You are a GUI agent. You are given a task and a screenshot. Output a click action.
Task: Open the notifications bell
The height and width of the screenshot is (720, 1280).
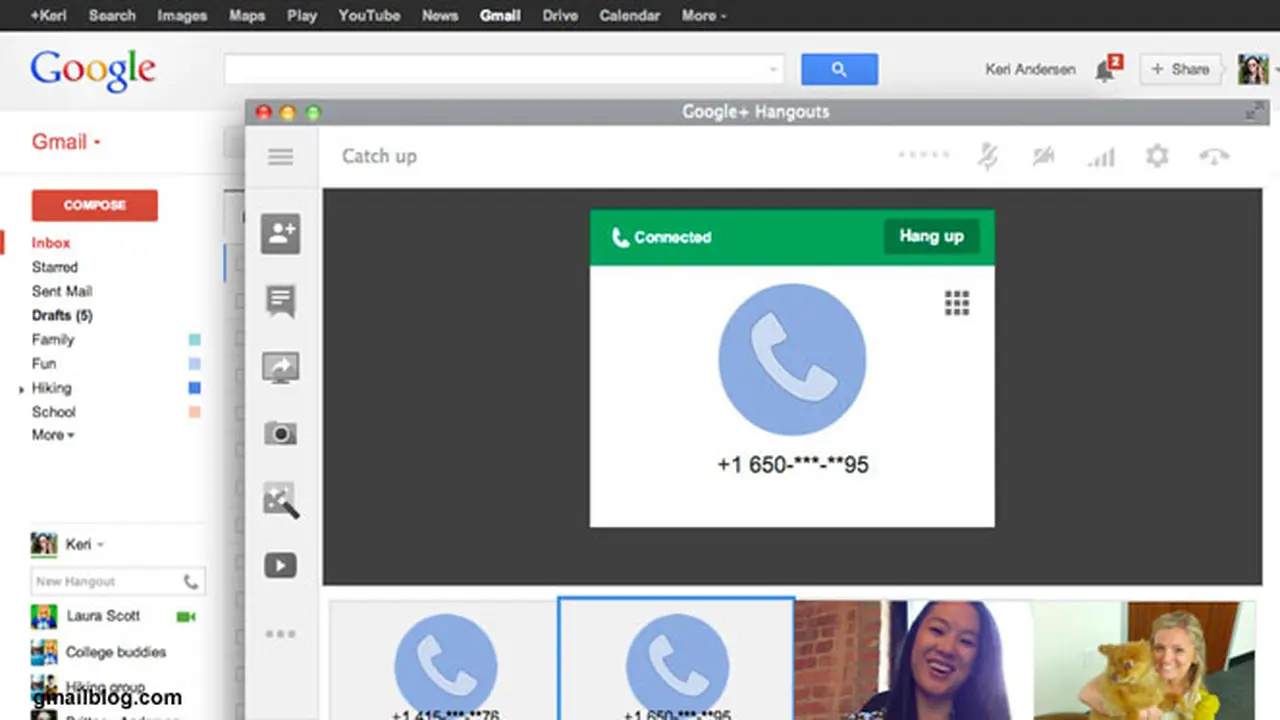(1106, 70)
